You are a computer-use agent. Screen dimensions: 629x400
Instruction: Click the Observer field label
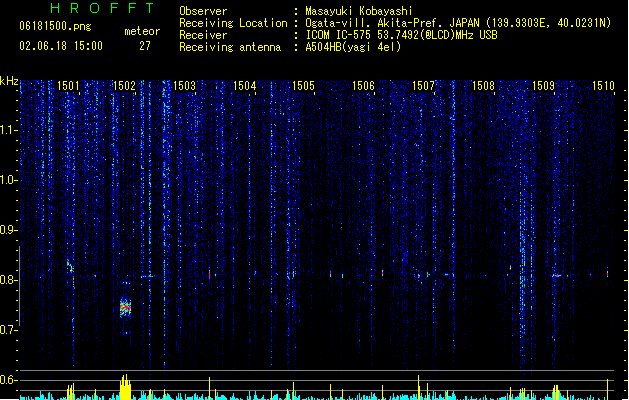(203, 11)
